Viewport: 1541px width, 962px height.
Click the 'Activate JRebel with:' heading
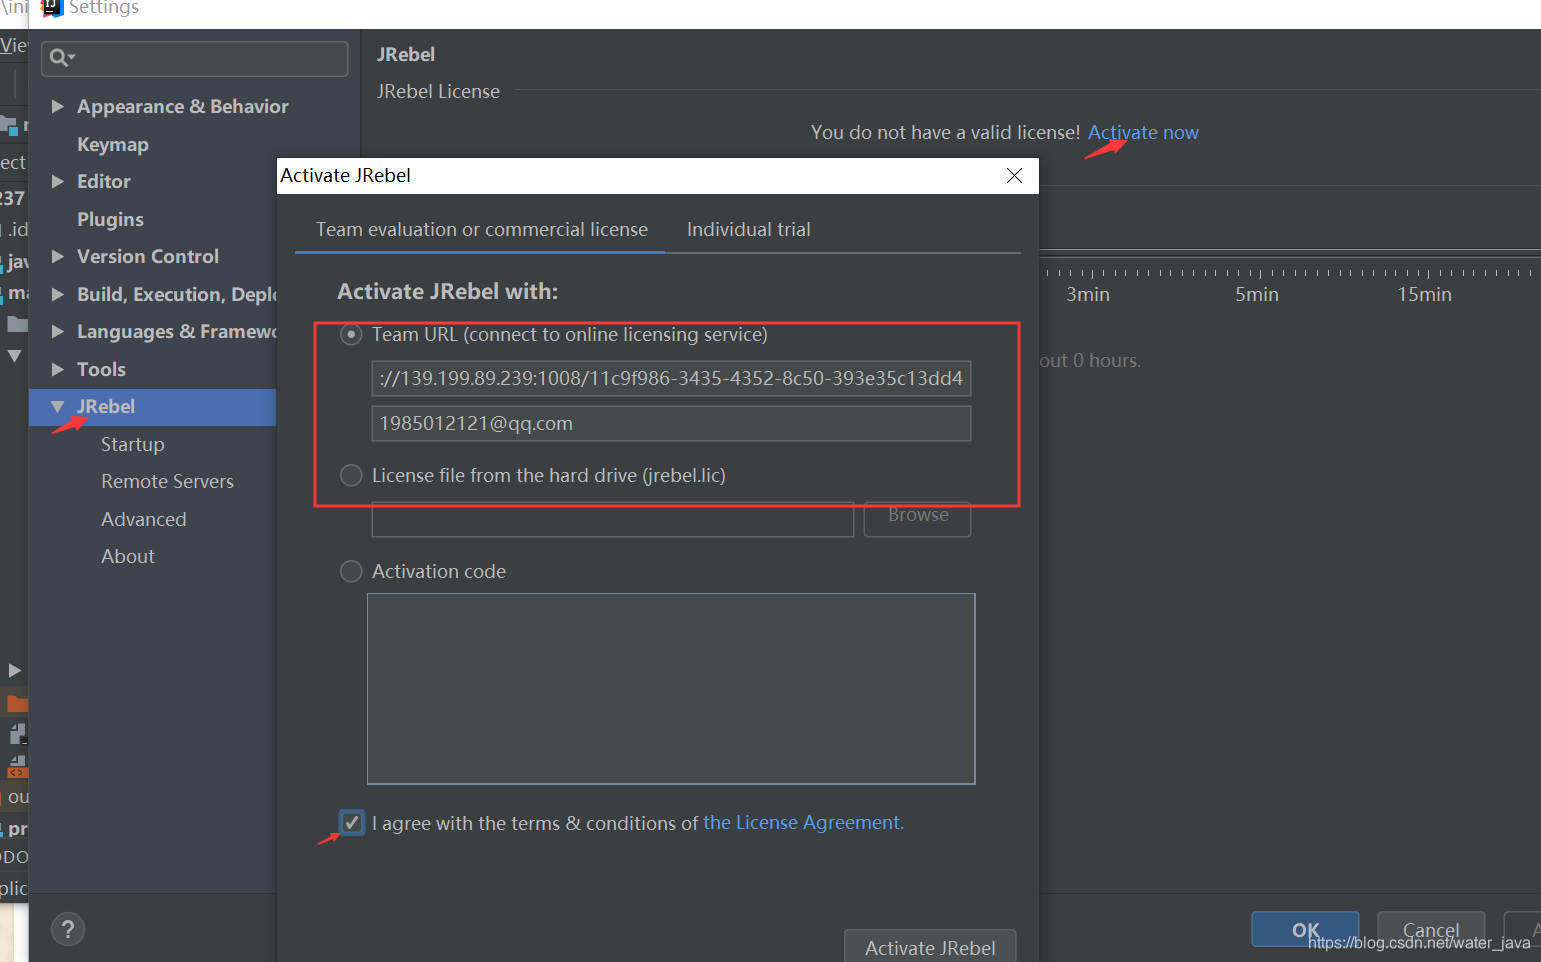point(447,292)
